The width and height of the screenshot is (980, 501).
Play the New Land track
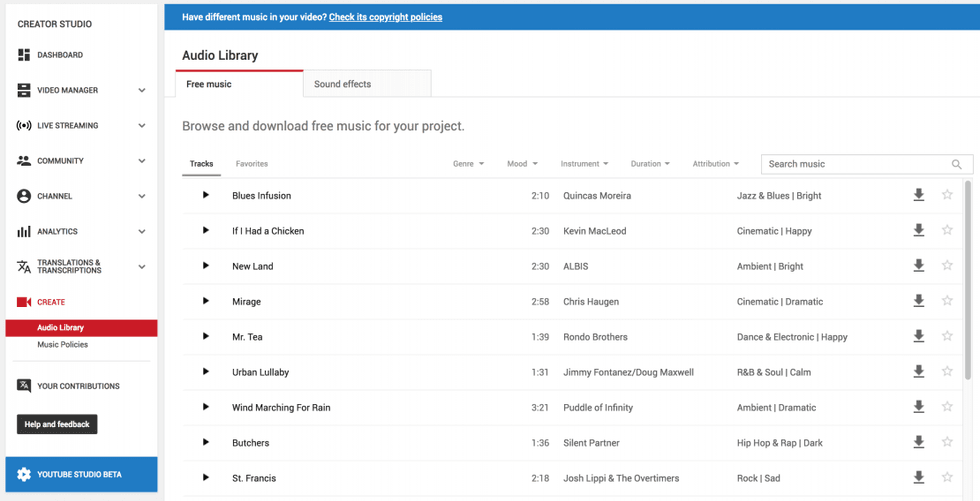point(205,266)
